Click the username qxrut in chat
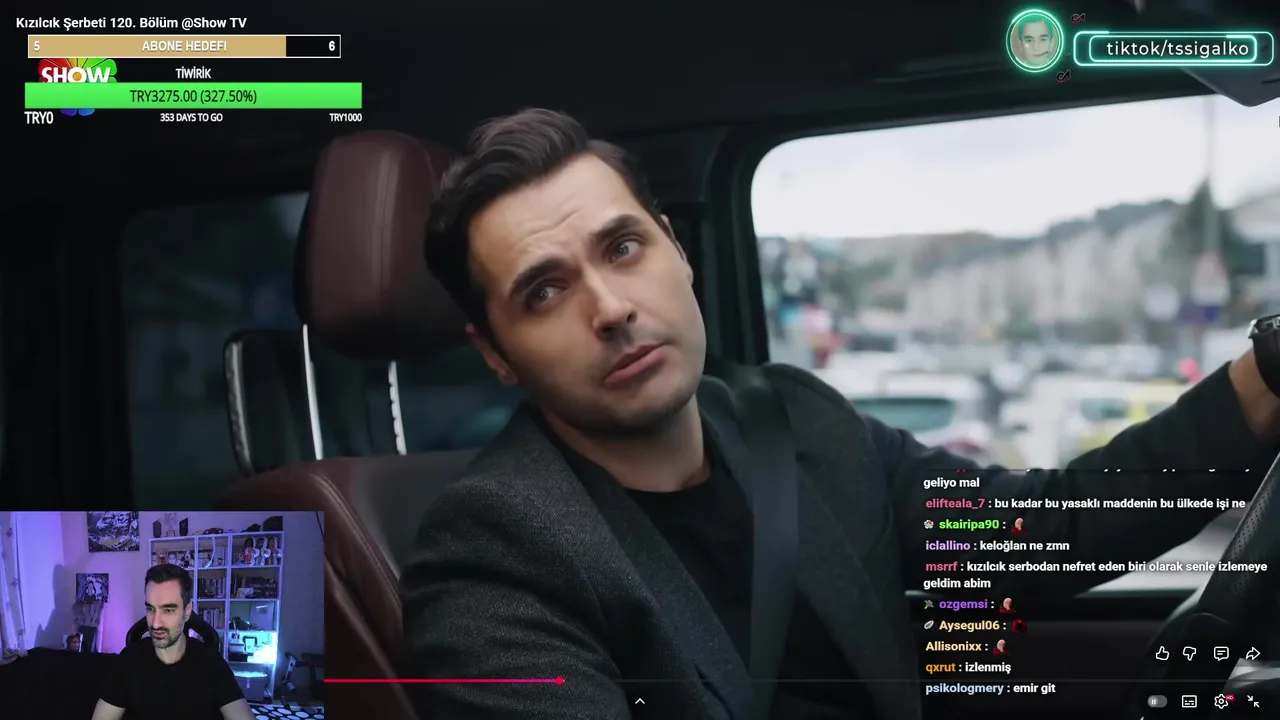Image resolution: width=1280 pixels, height=720 pixels. click(940, 667)
